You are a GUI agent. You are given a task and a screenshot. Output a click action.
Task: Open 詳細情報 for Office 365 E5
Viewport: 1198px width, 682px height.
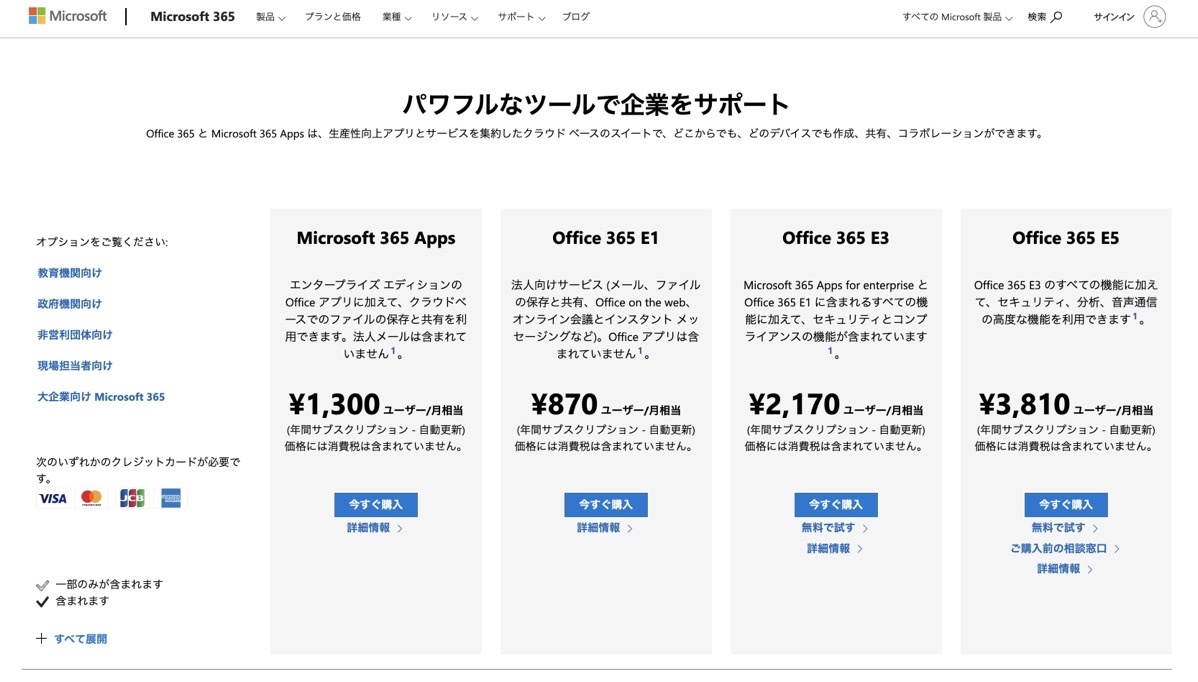(1064, 569)
